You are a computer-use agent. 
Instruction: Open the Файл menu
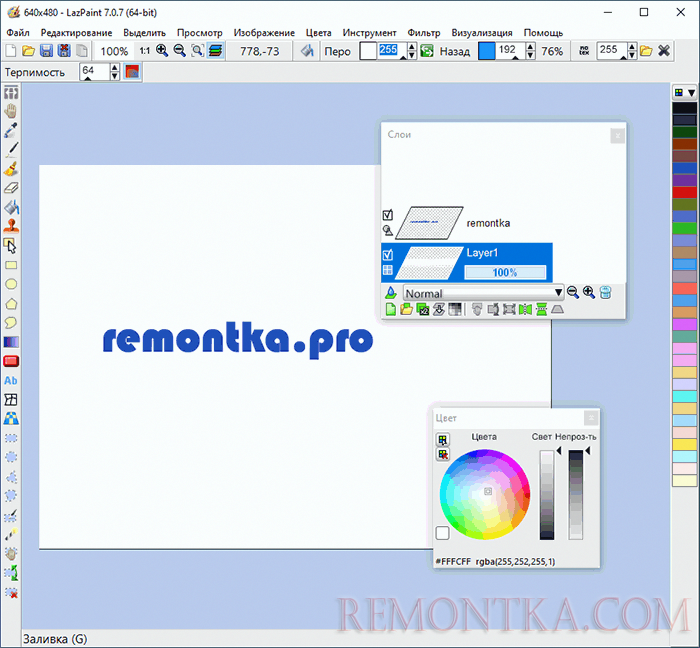pos(18,33)
